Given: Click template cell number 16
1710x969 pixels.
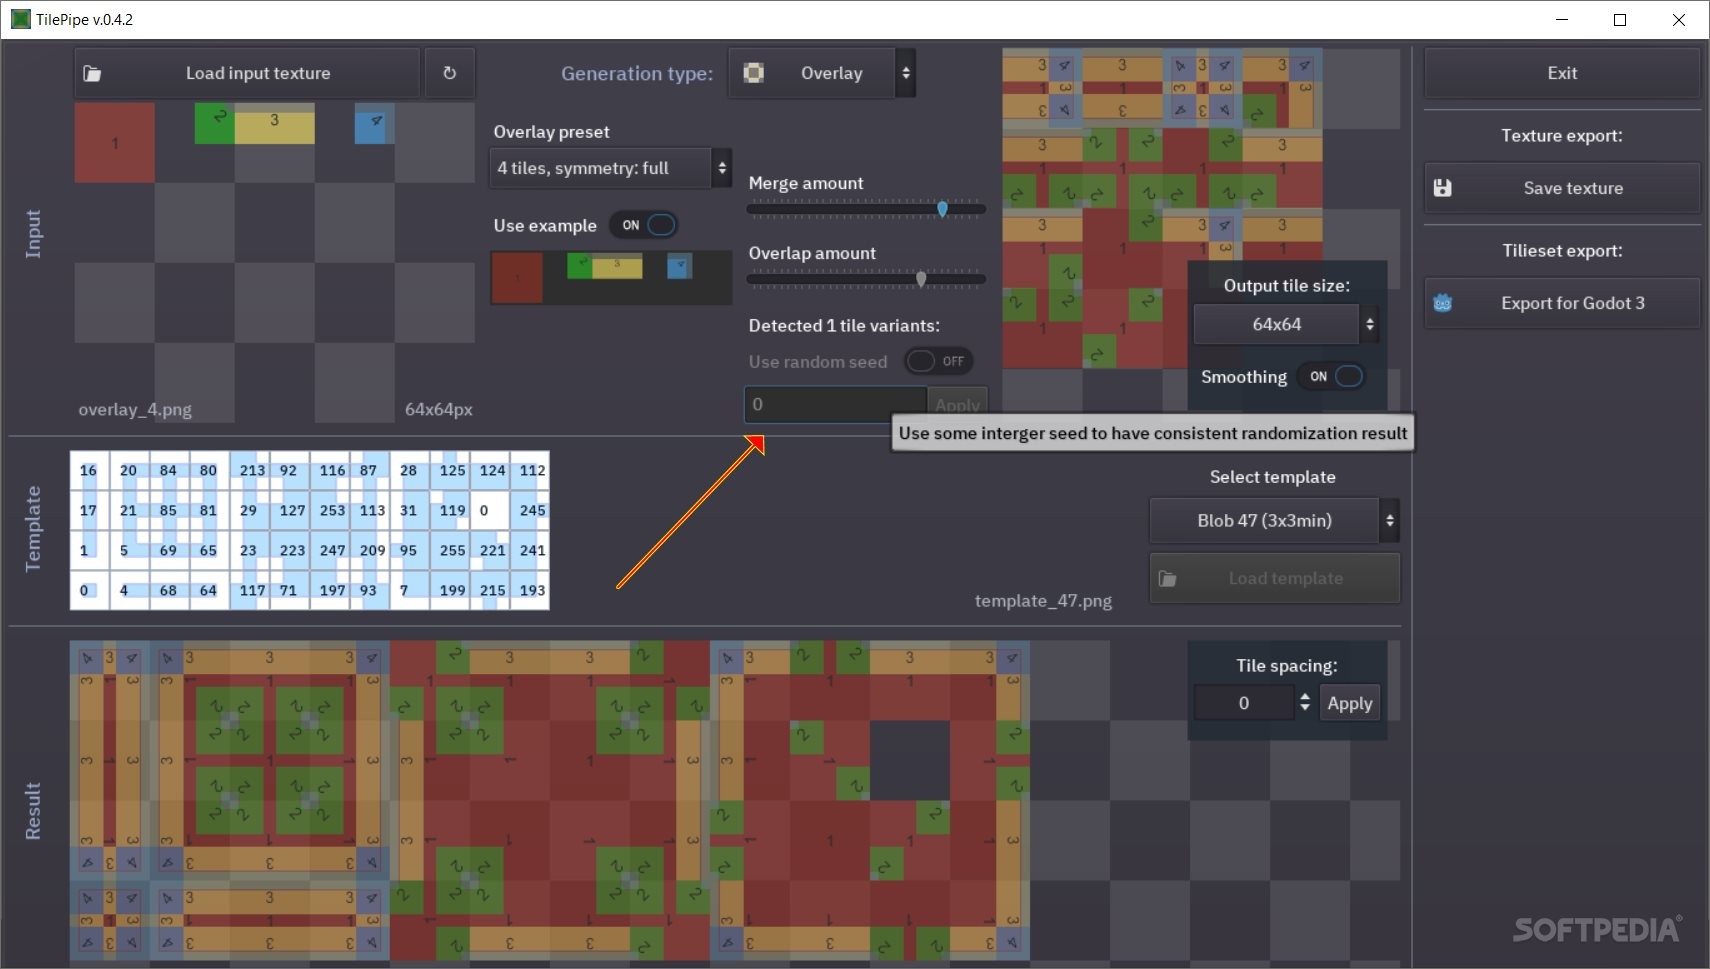Looking at the screenshot, I should coord(88,470).
